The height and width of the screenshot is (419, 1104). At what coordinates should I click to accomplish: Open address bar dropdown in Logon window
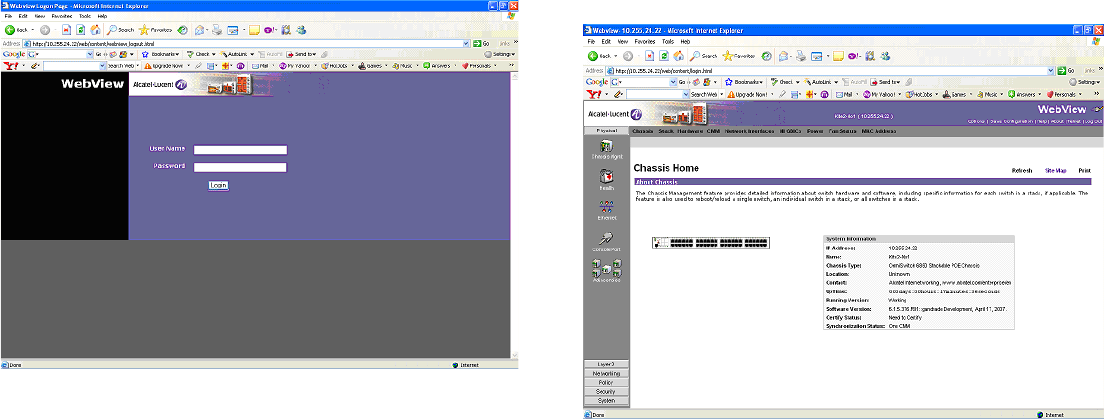point(468,44)
